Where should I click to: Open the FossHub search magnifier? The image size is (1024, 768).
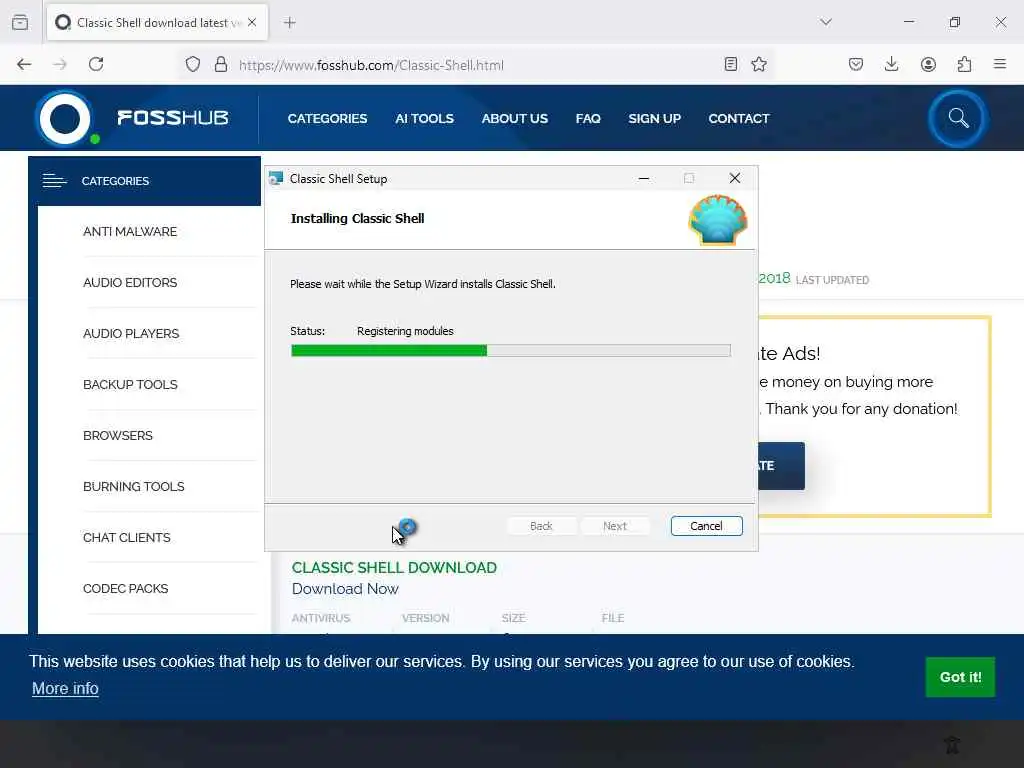coord(958,118)
